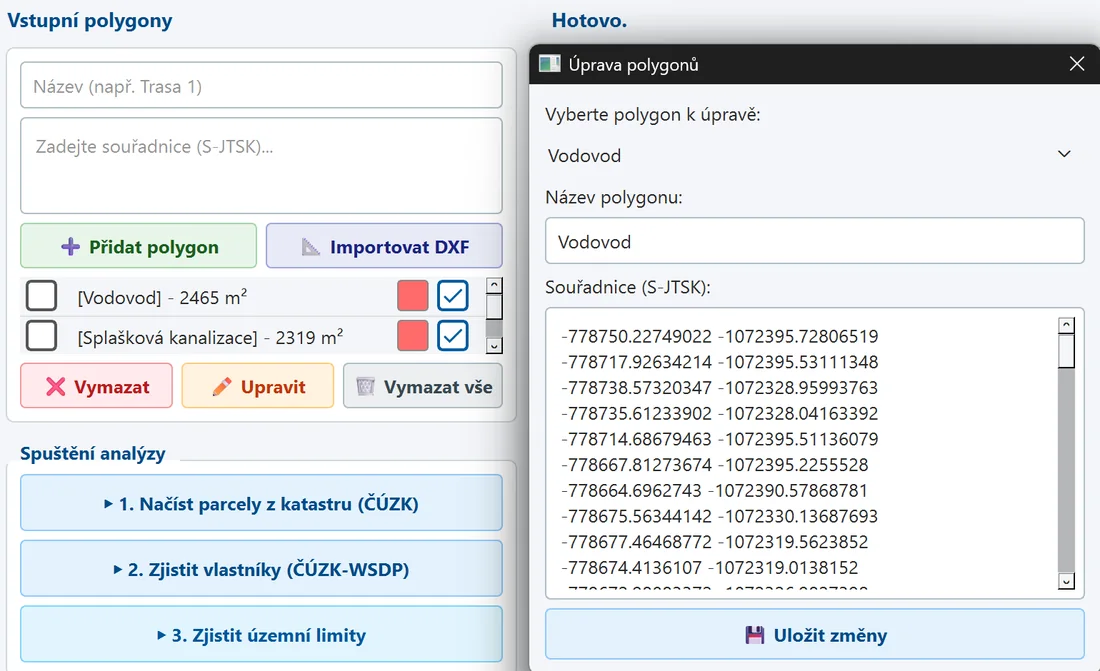1100x671 pixels.
Task: Open the Vodovod polygon selection dropdown
Action: (814, 155)
